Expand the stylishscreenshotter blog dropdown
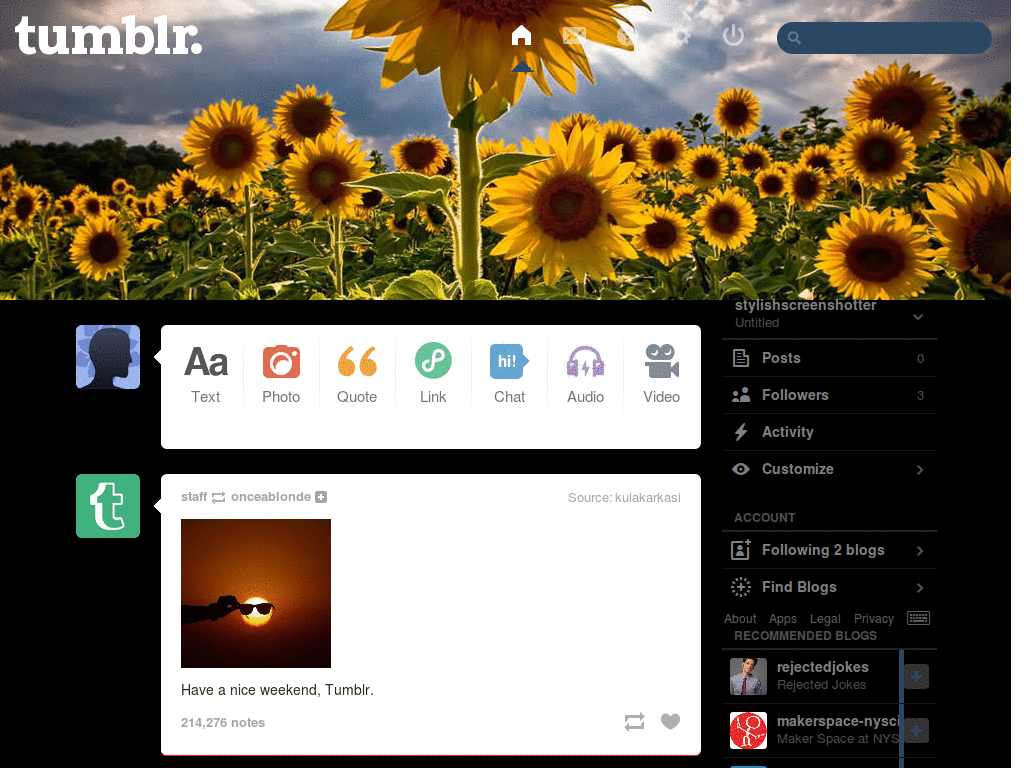Image resolution: width=1024 pixels, height=768 pixels. tap(918, 317)
